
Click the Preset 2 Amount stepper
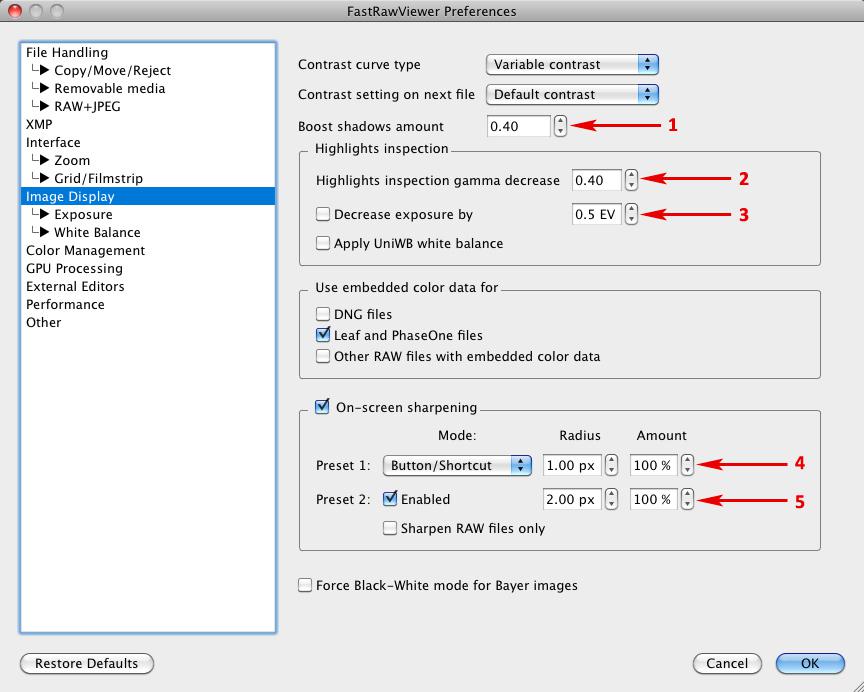(687, 499)
